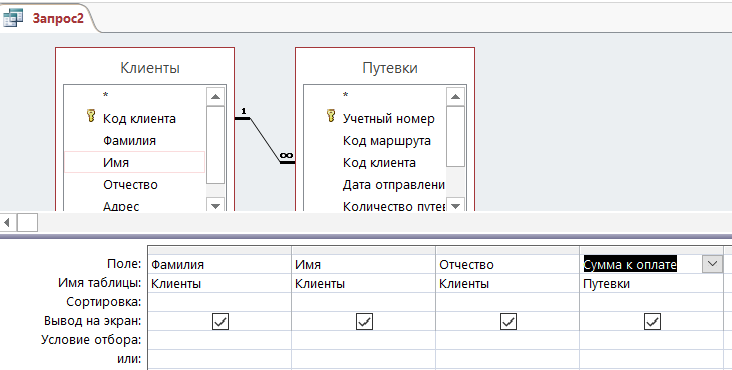This screenshot has height=370, width=732.
Task: Click the 'или' cell under Фамилия
Action: (x=219, y=359)
